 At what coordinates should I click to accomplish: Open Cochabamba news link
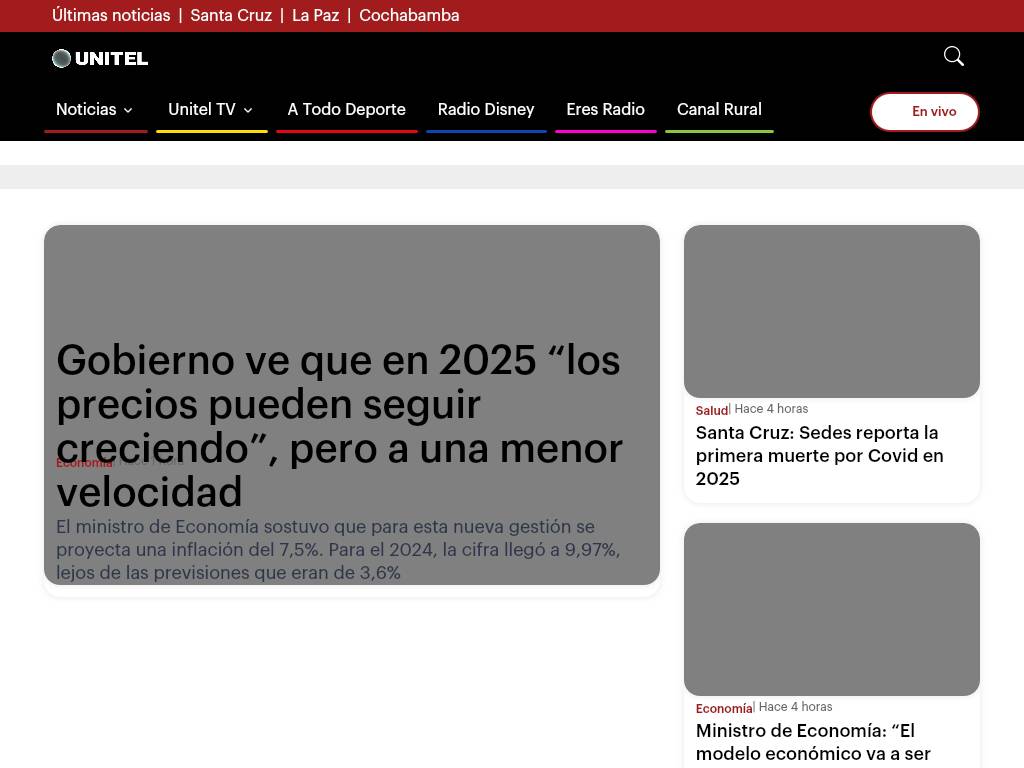[409, 15]
